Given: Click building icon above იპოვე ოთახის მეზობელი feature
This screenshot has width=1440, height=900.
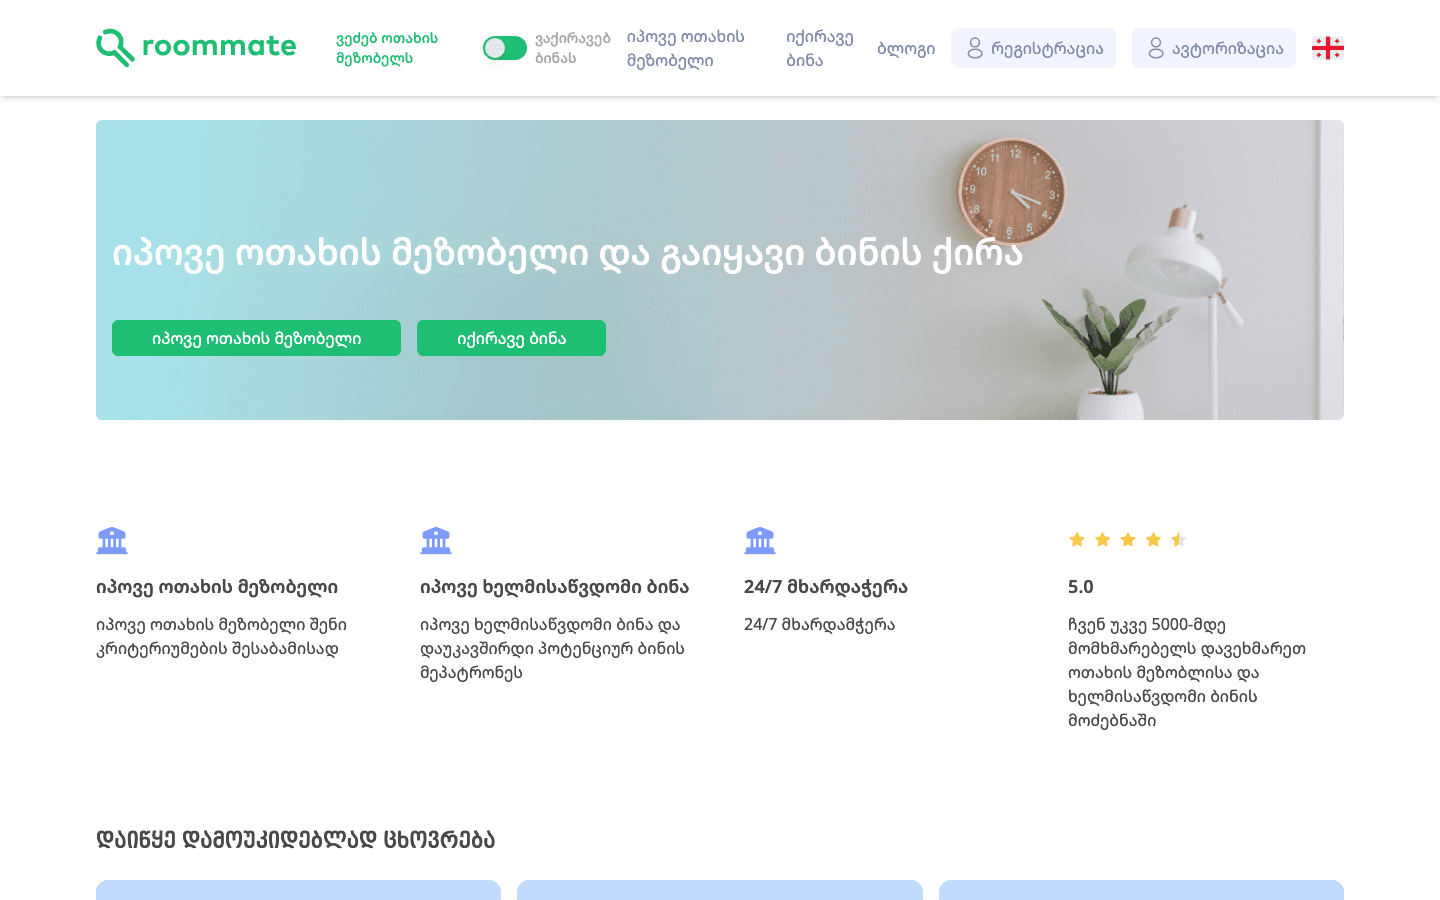Looking at the screenshot, I should (112, 540).
